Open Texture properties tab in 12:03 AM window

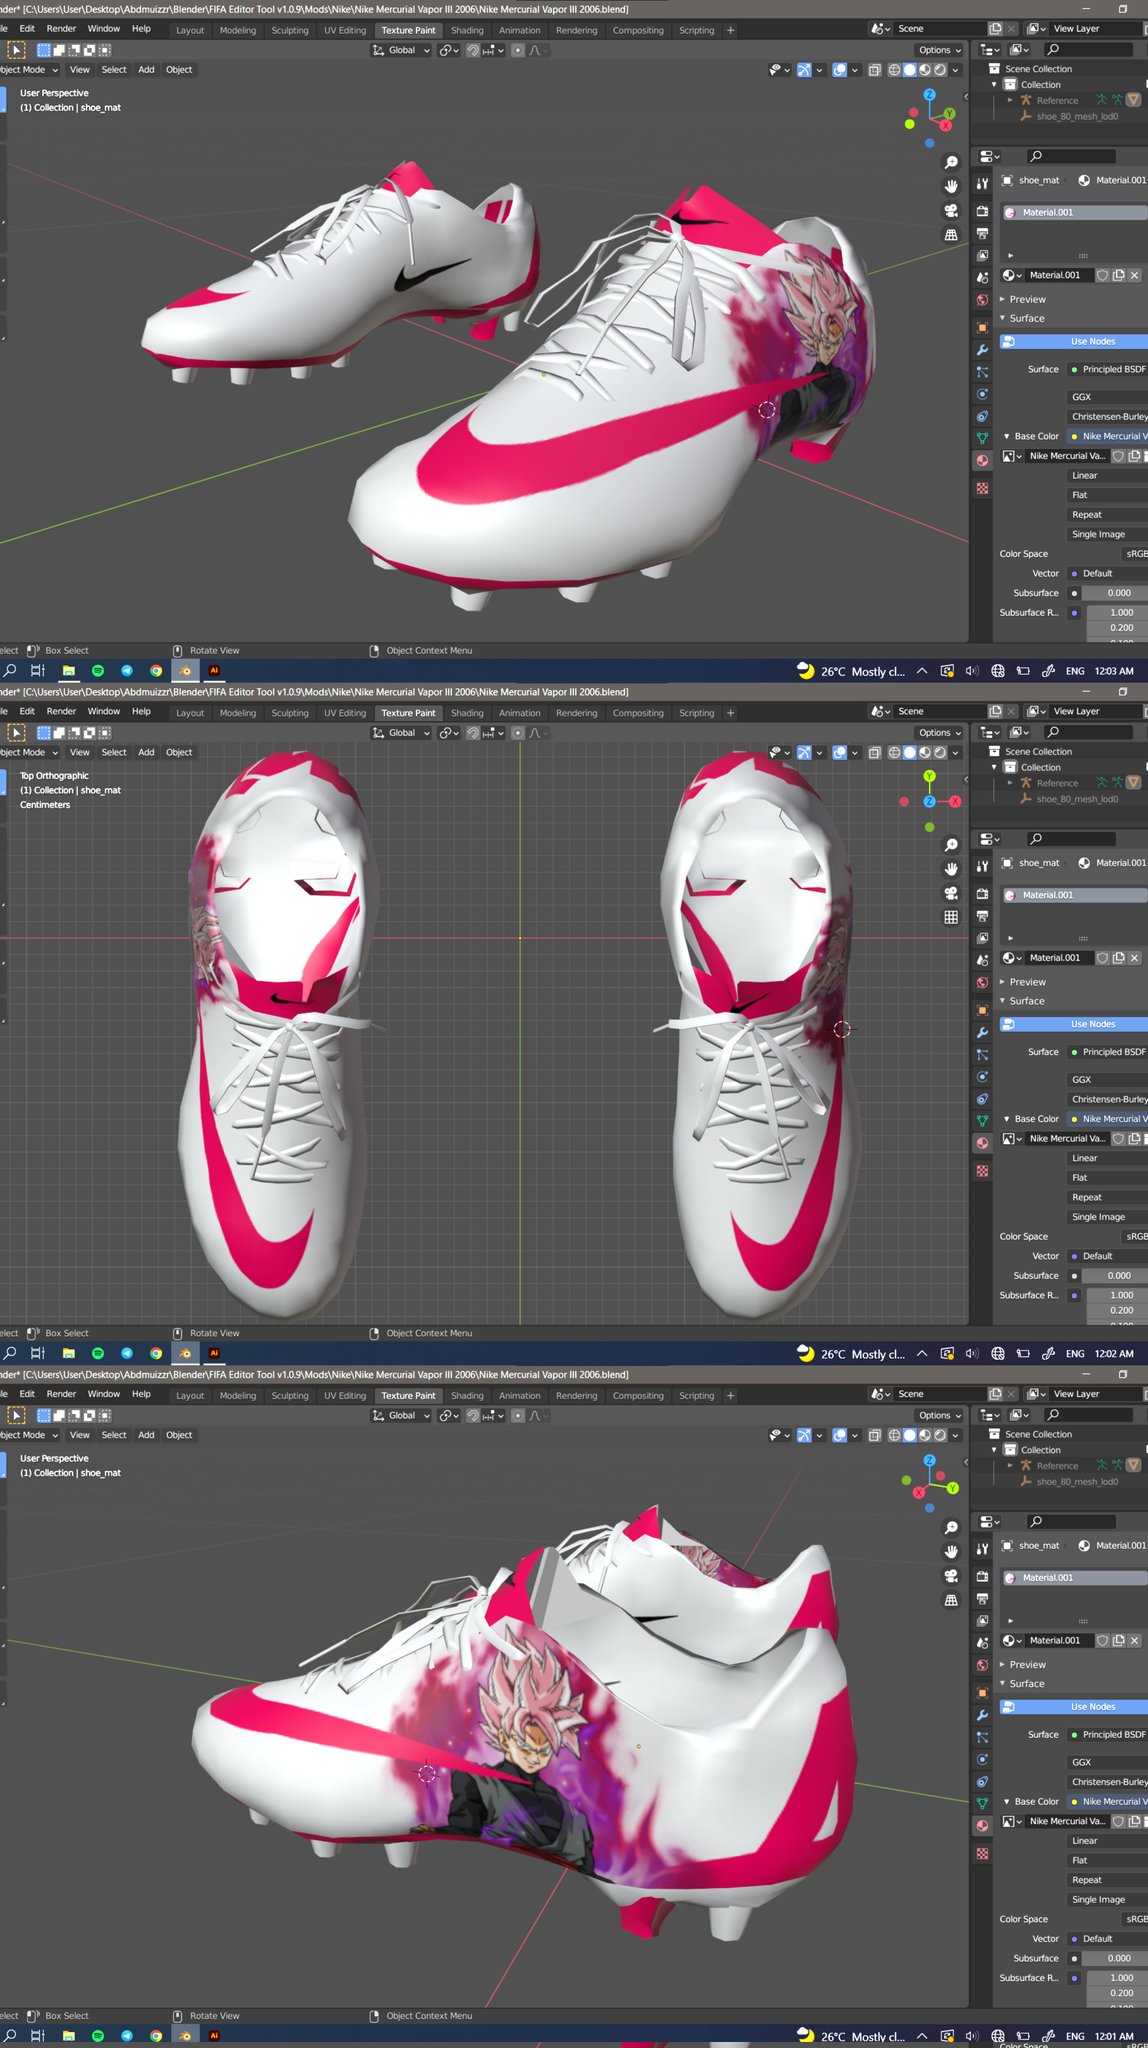click(x=982, y=488)
